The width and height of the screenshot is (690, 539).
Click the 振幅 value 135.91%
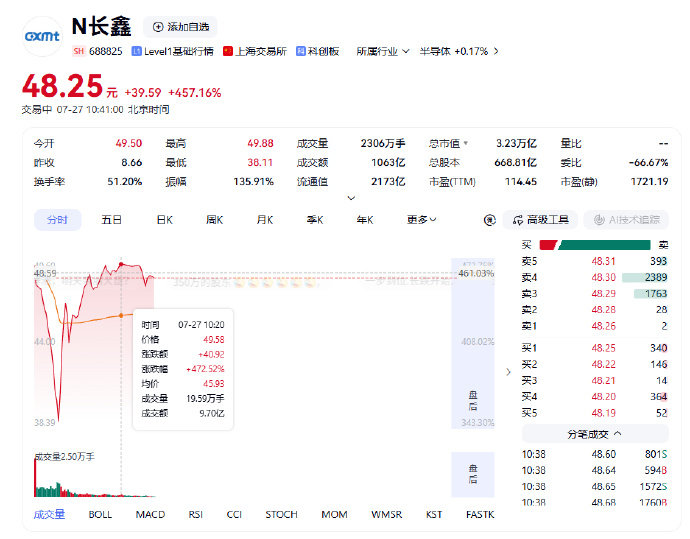253,182
